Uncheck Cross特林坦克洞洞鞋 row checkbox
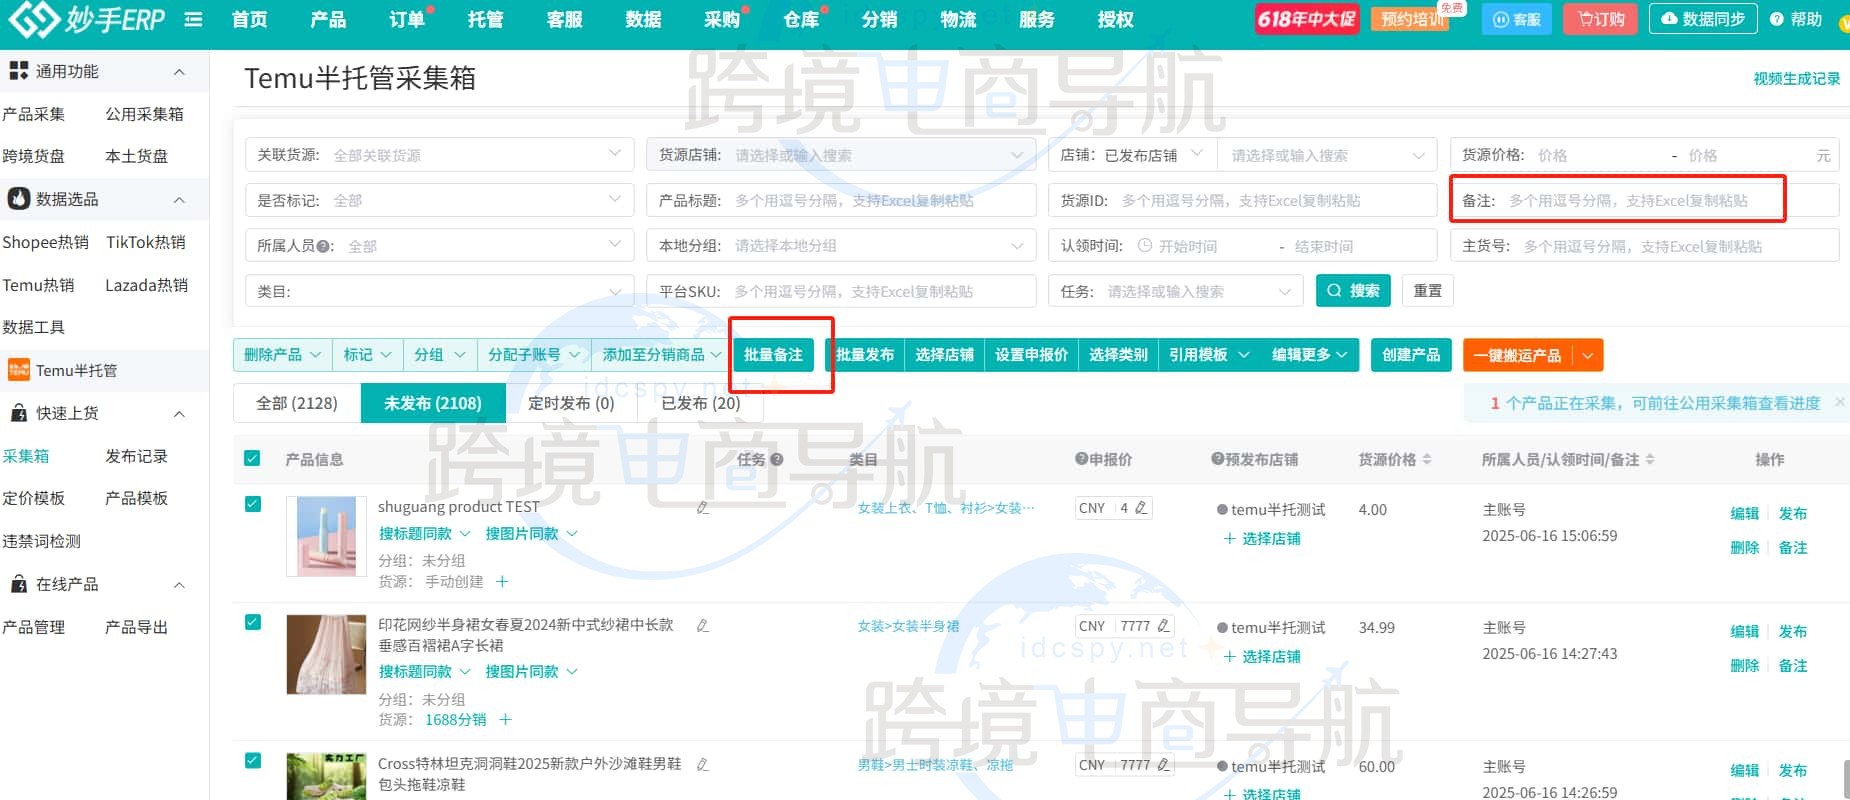This screenshot has width=1850, height=800. click(x=252, y=760)
